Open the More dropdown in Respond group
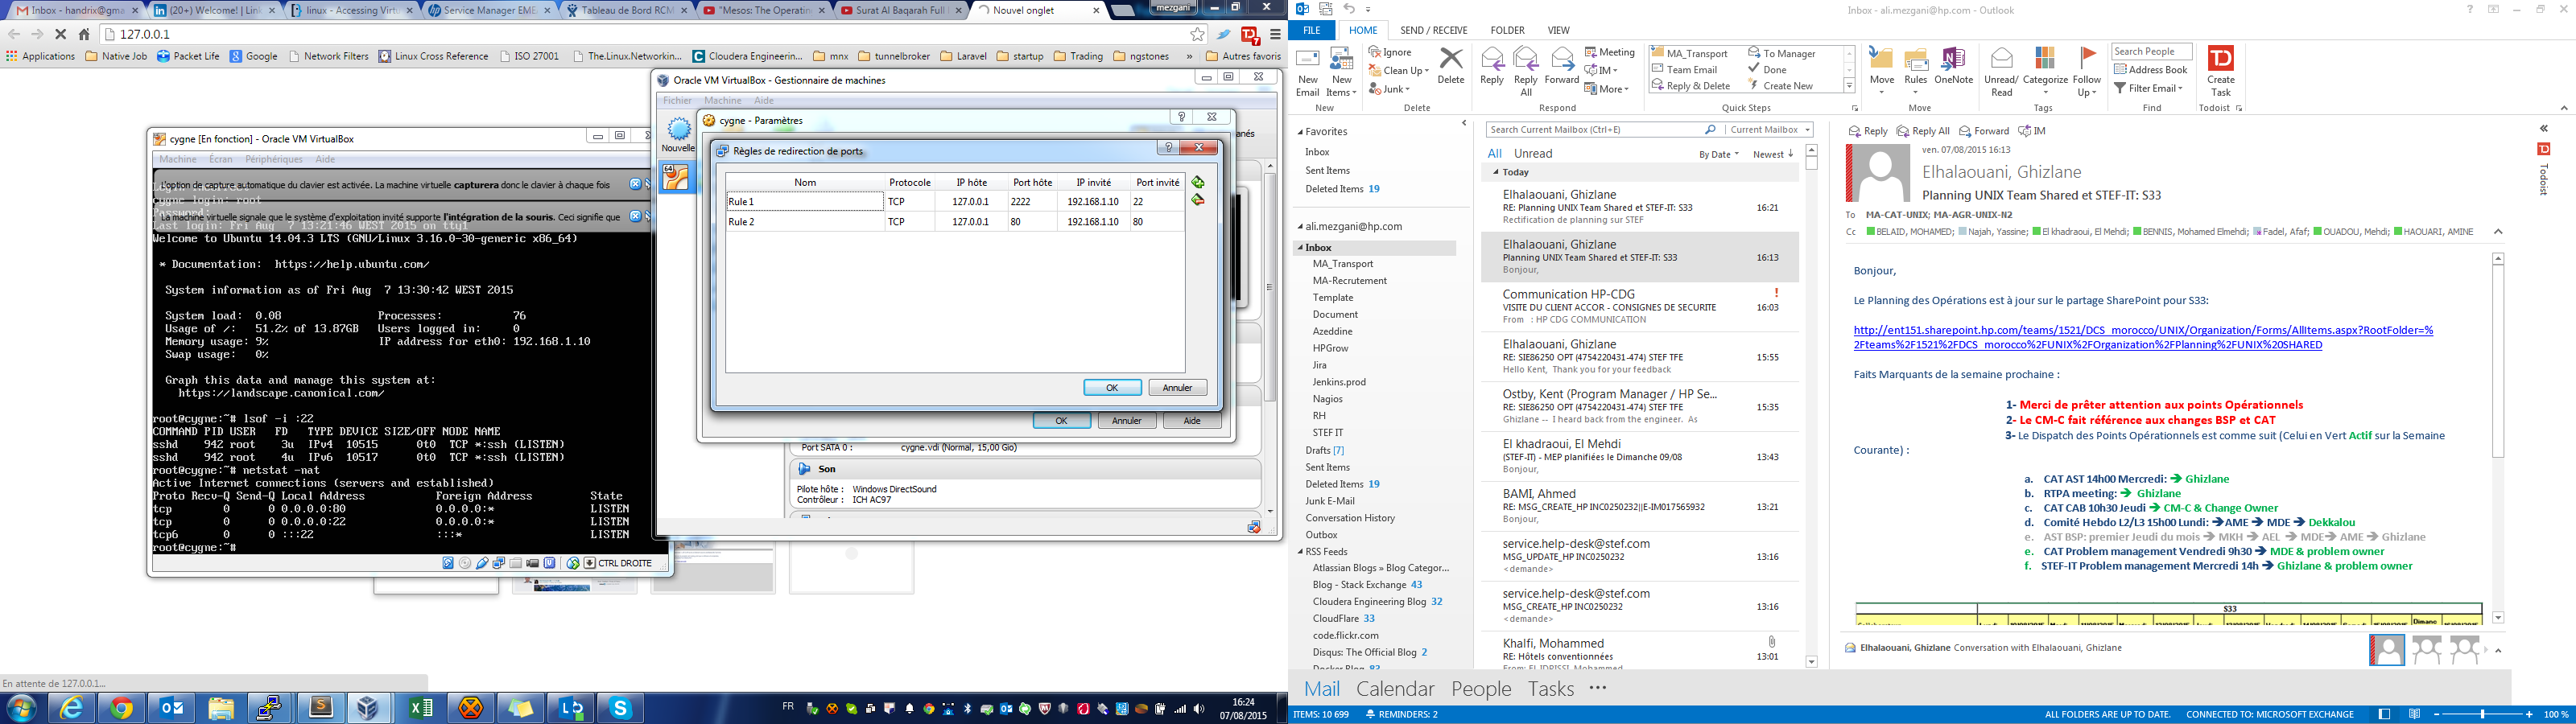 pos(1606,89)
